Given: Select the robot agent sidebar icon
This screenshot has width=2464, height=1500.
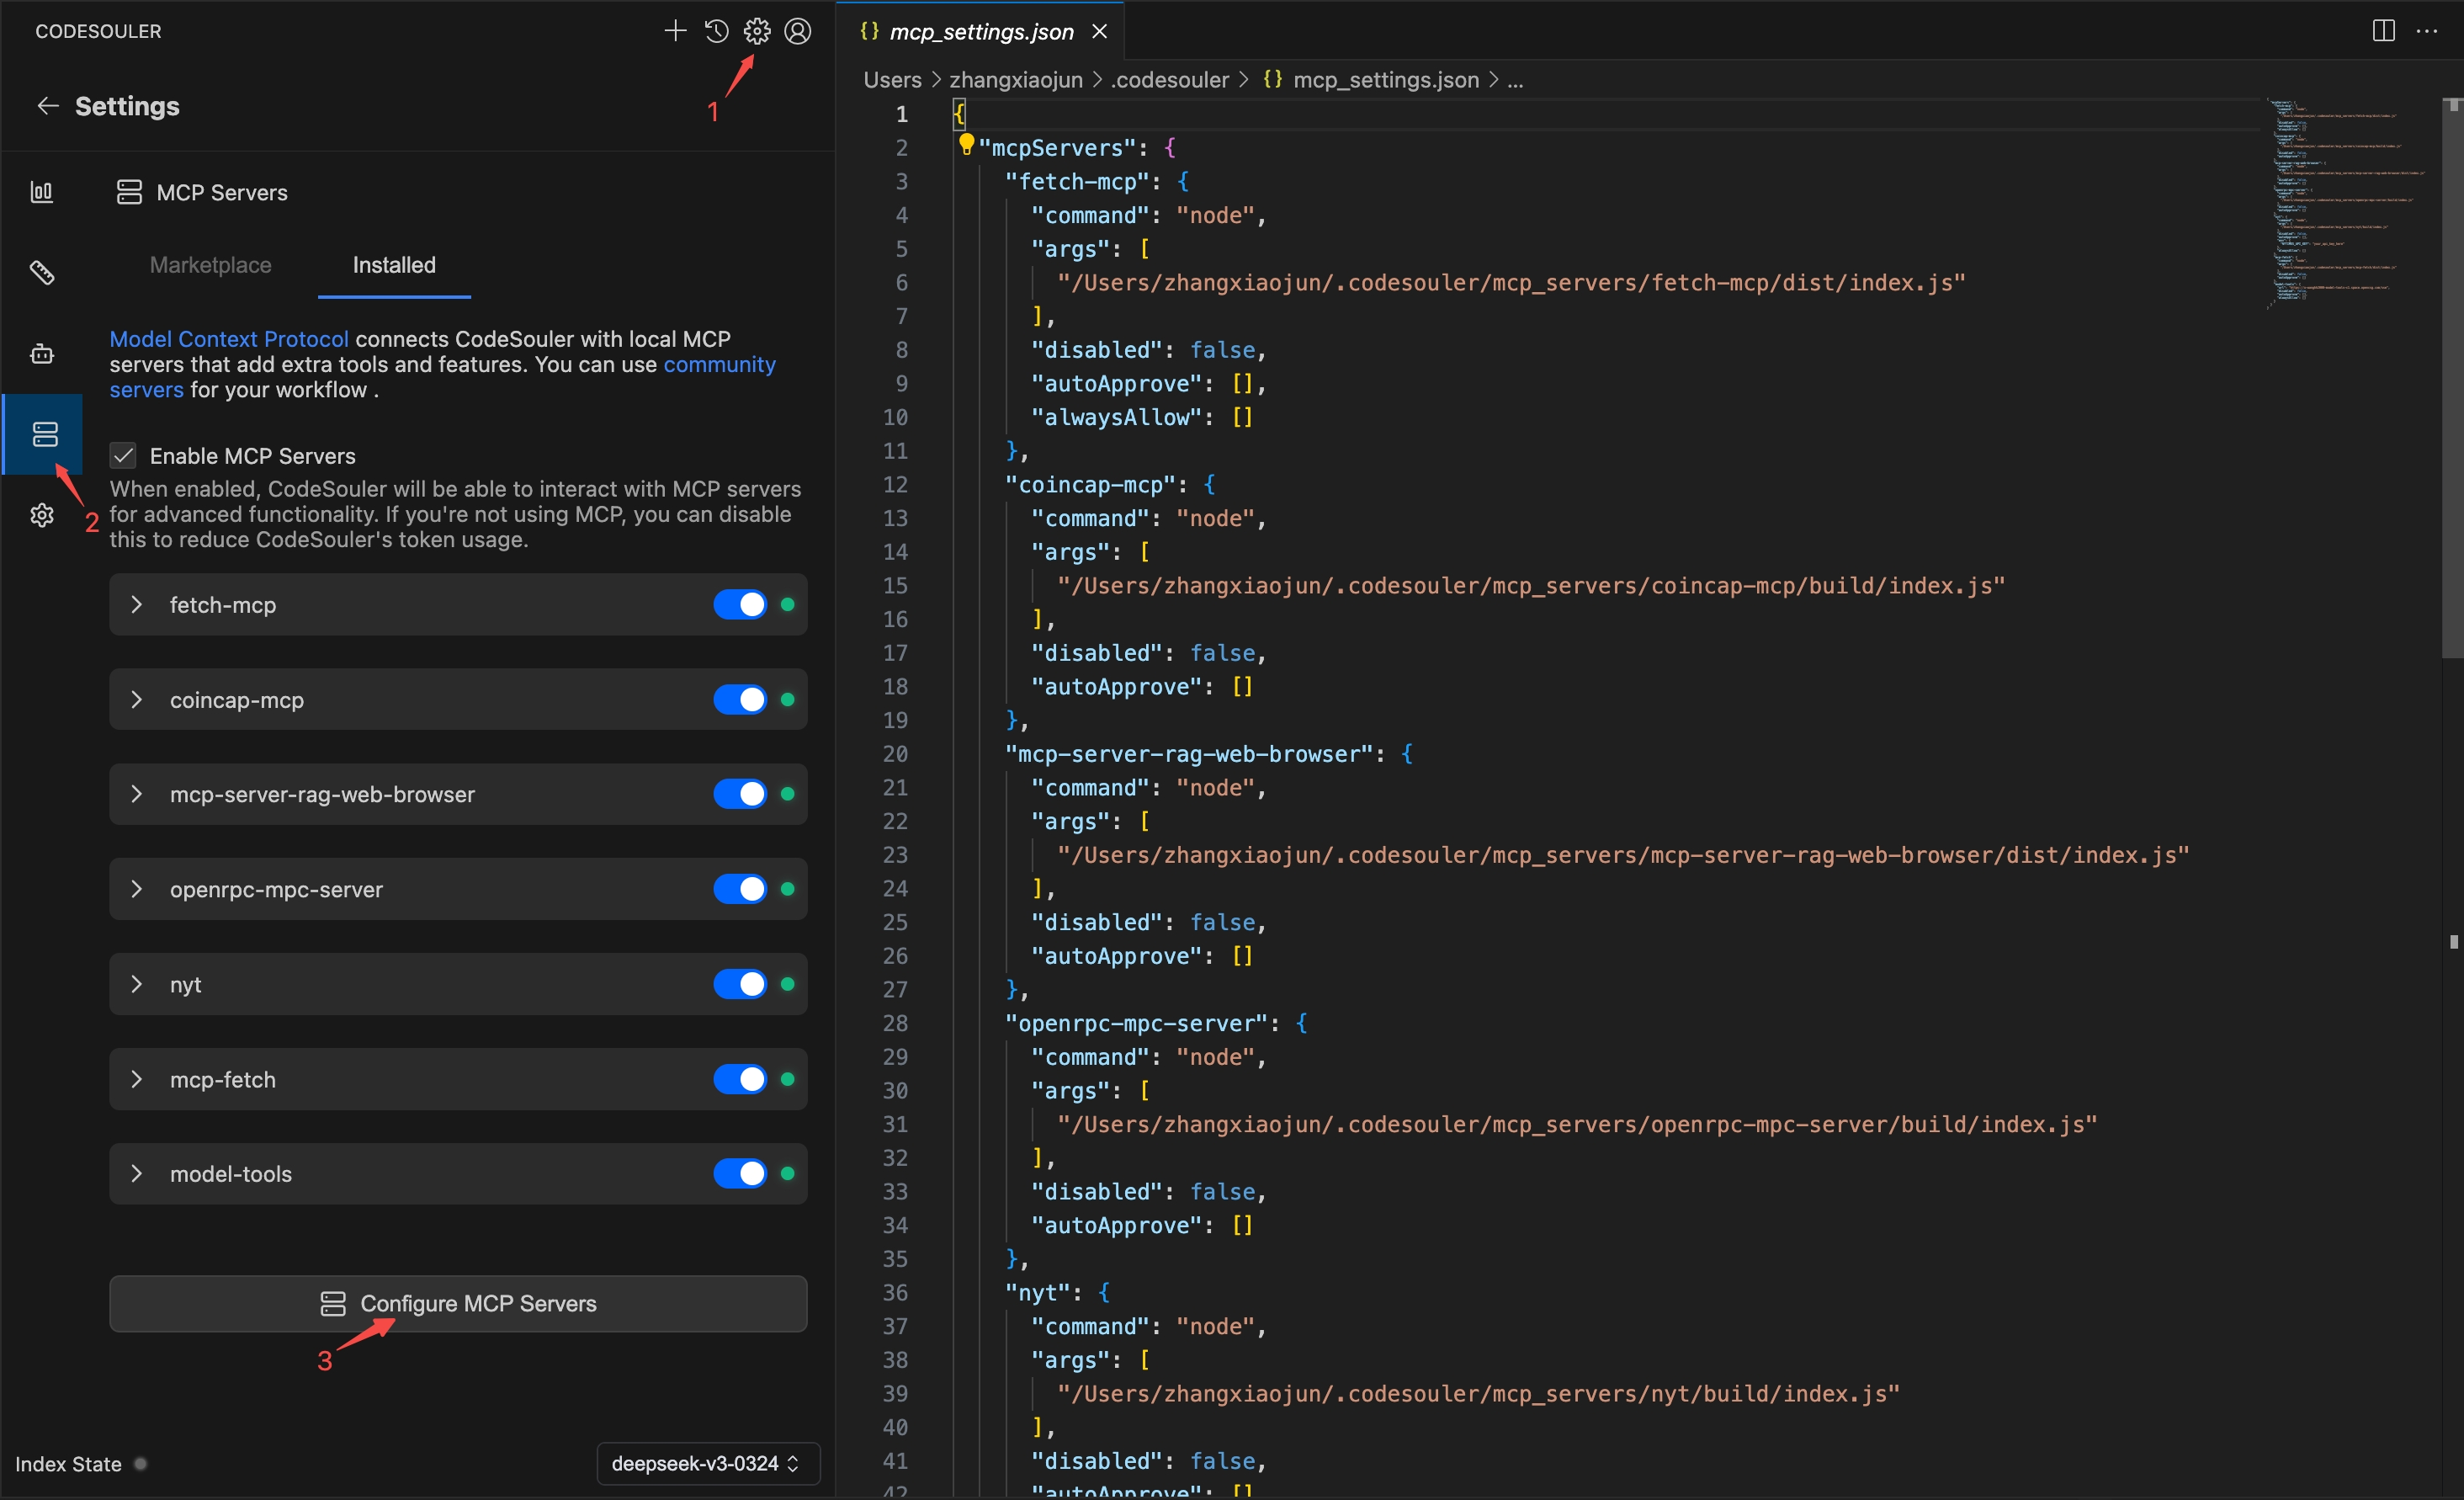Looking at the screenshot, I should [42, 354].
